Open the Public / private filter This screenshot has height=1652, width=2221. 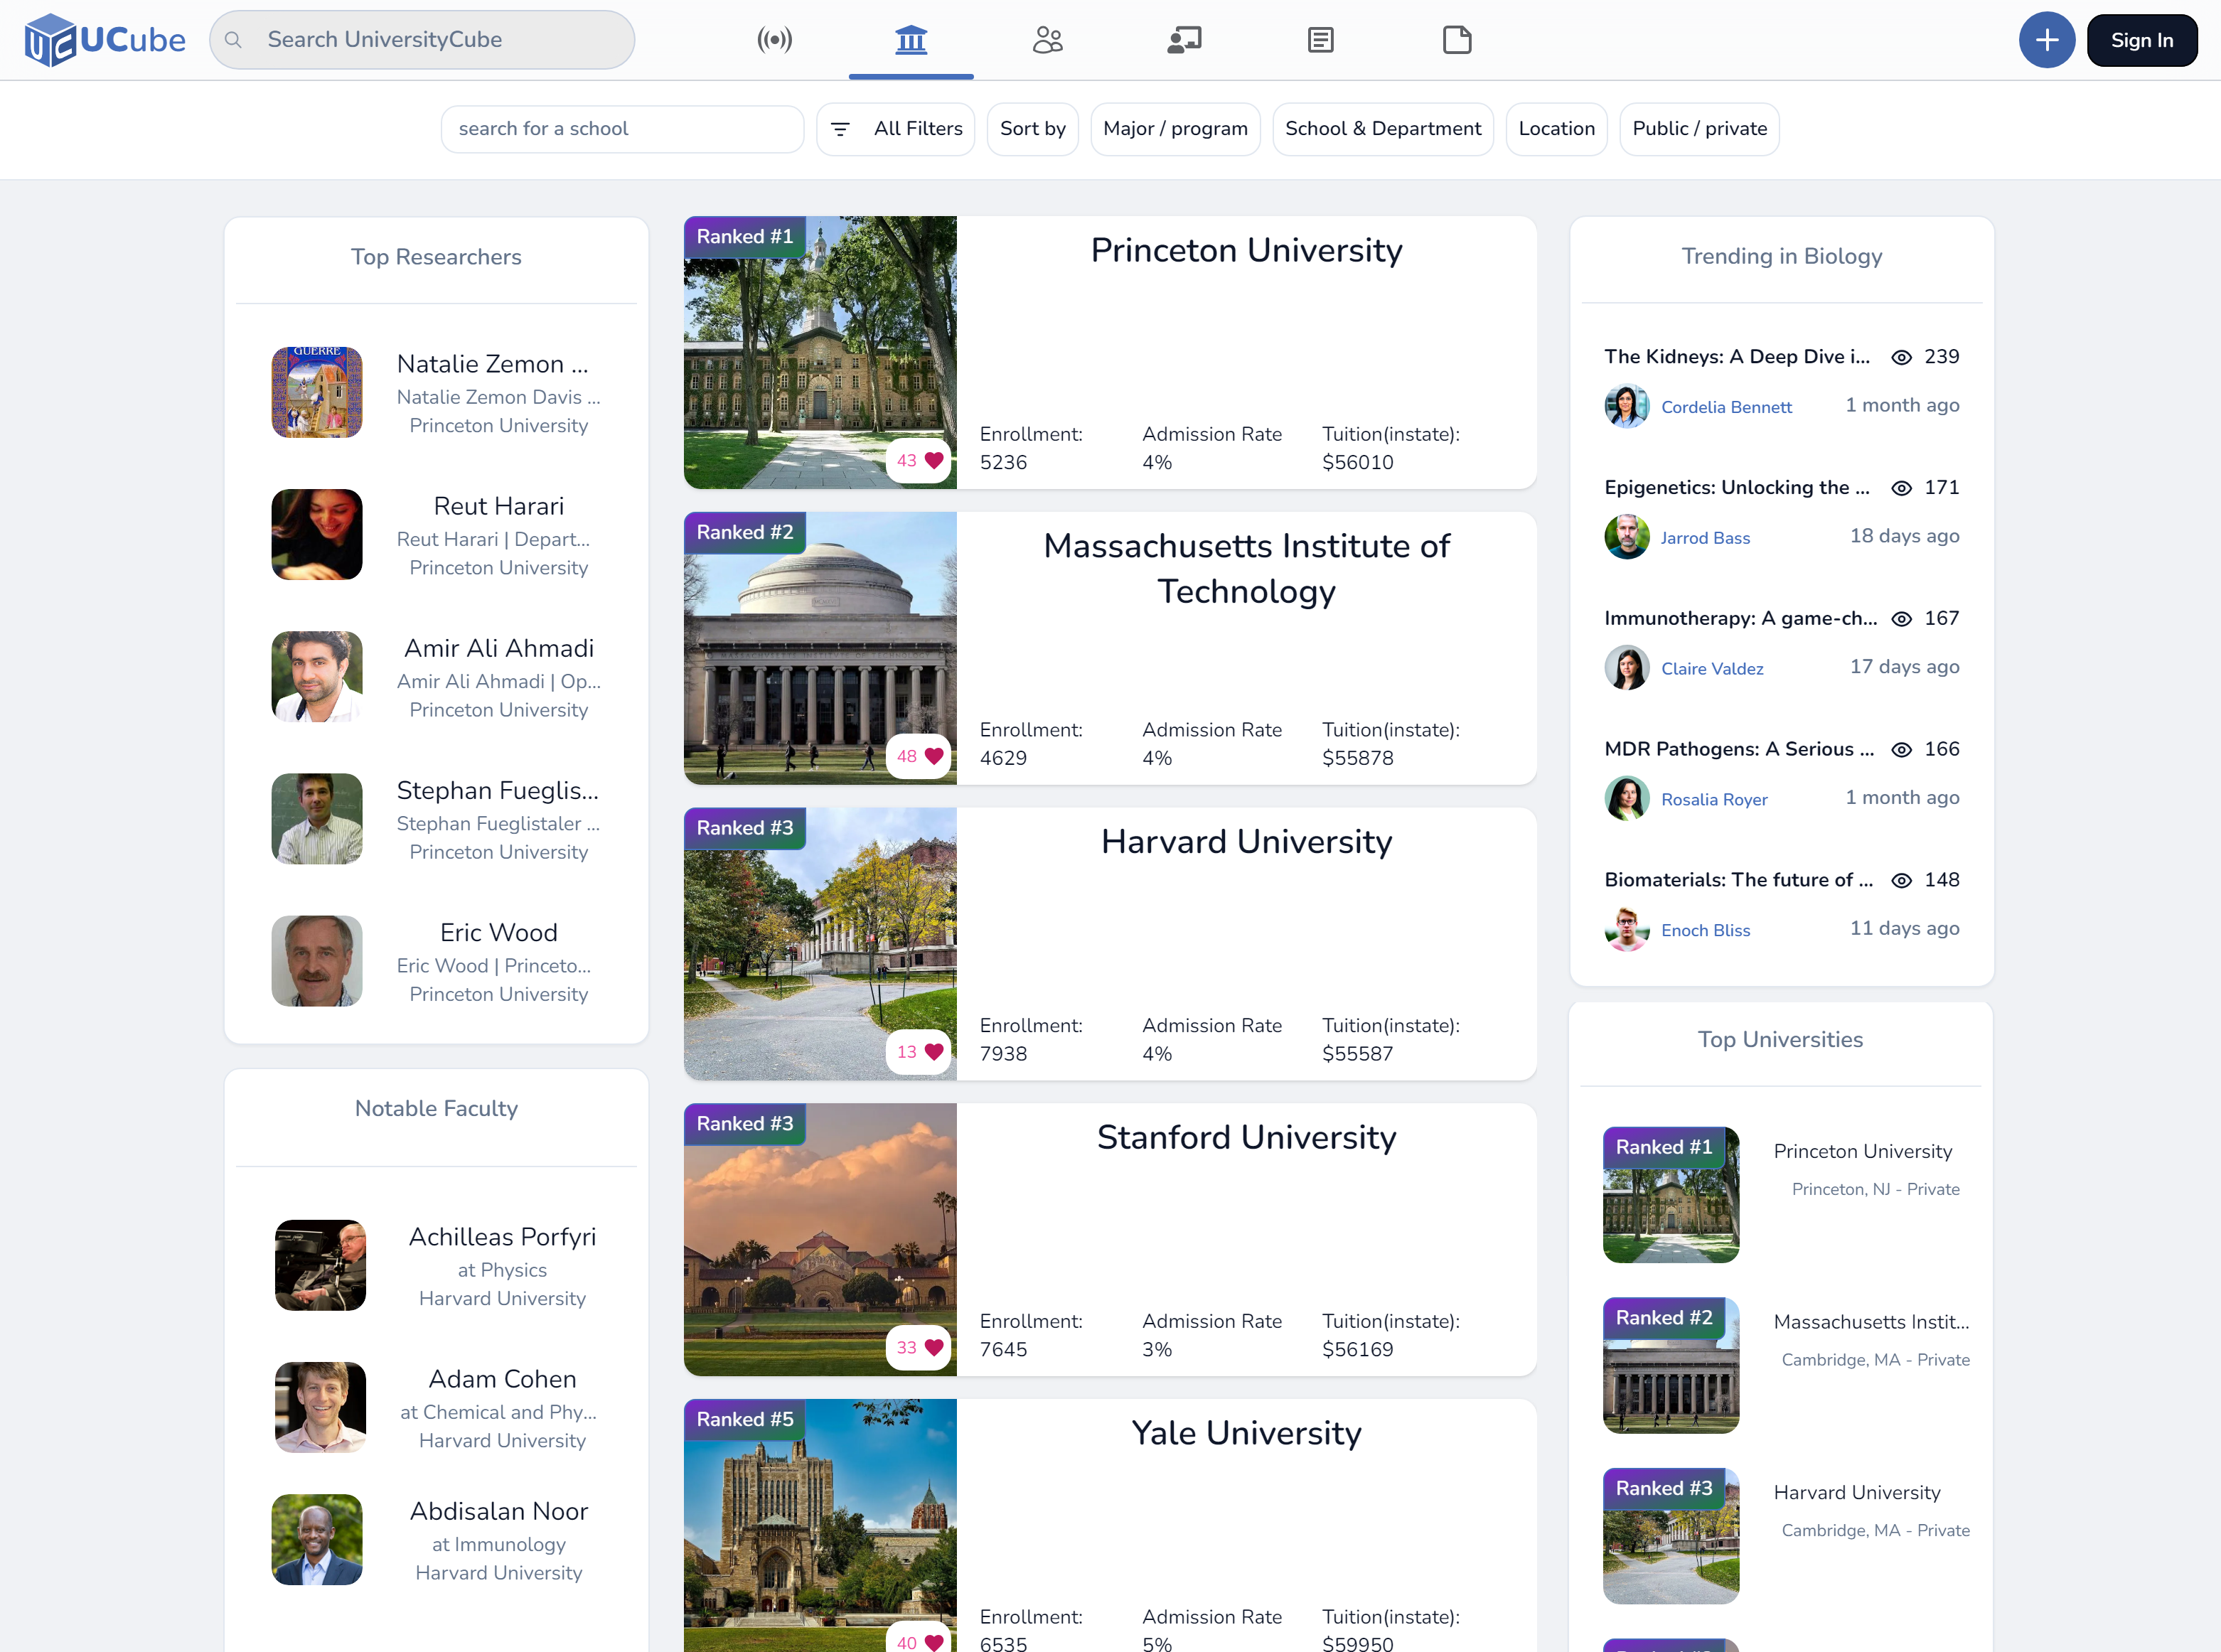pos(1699,129)
